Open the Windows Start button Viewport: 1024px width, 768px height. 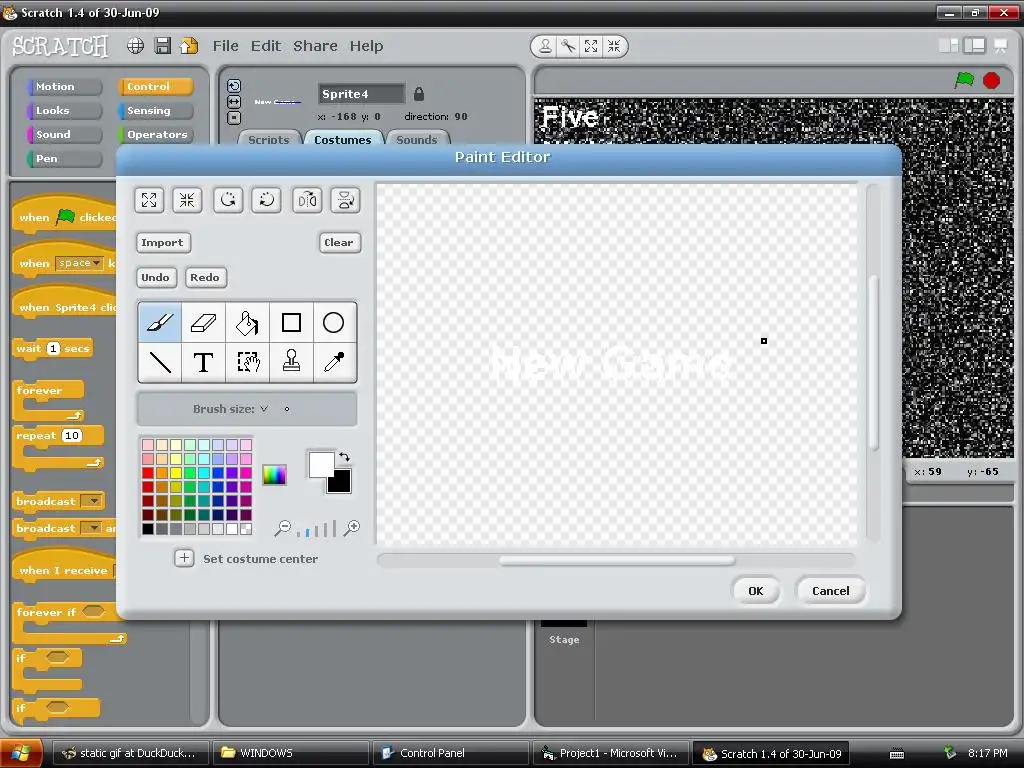tap(22, 753)
